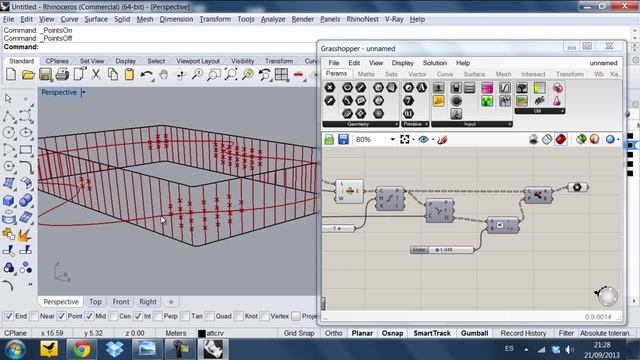Viewport: 640px width, 360px height.
Task: Open the Solution menu in Grasshopper
Action: point(435,63)
